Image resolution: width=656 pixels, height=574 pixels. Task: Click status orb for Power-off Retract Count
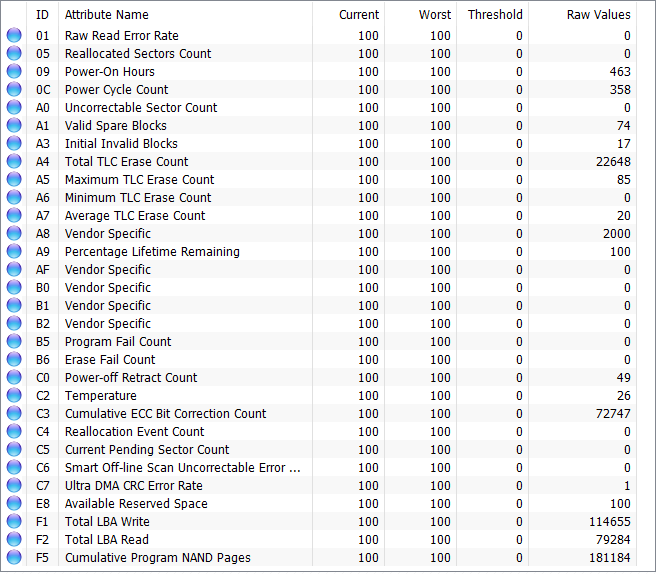point(14,377)
